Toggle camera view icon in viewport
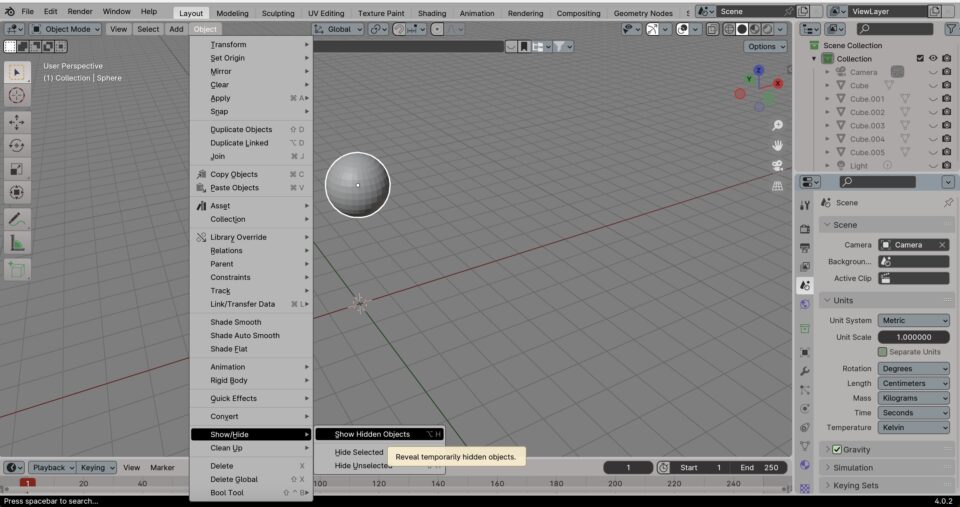Screen dimensions: 960x507 777,165
